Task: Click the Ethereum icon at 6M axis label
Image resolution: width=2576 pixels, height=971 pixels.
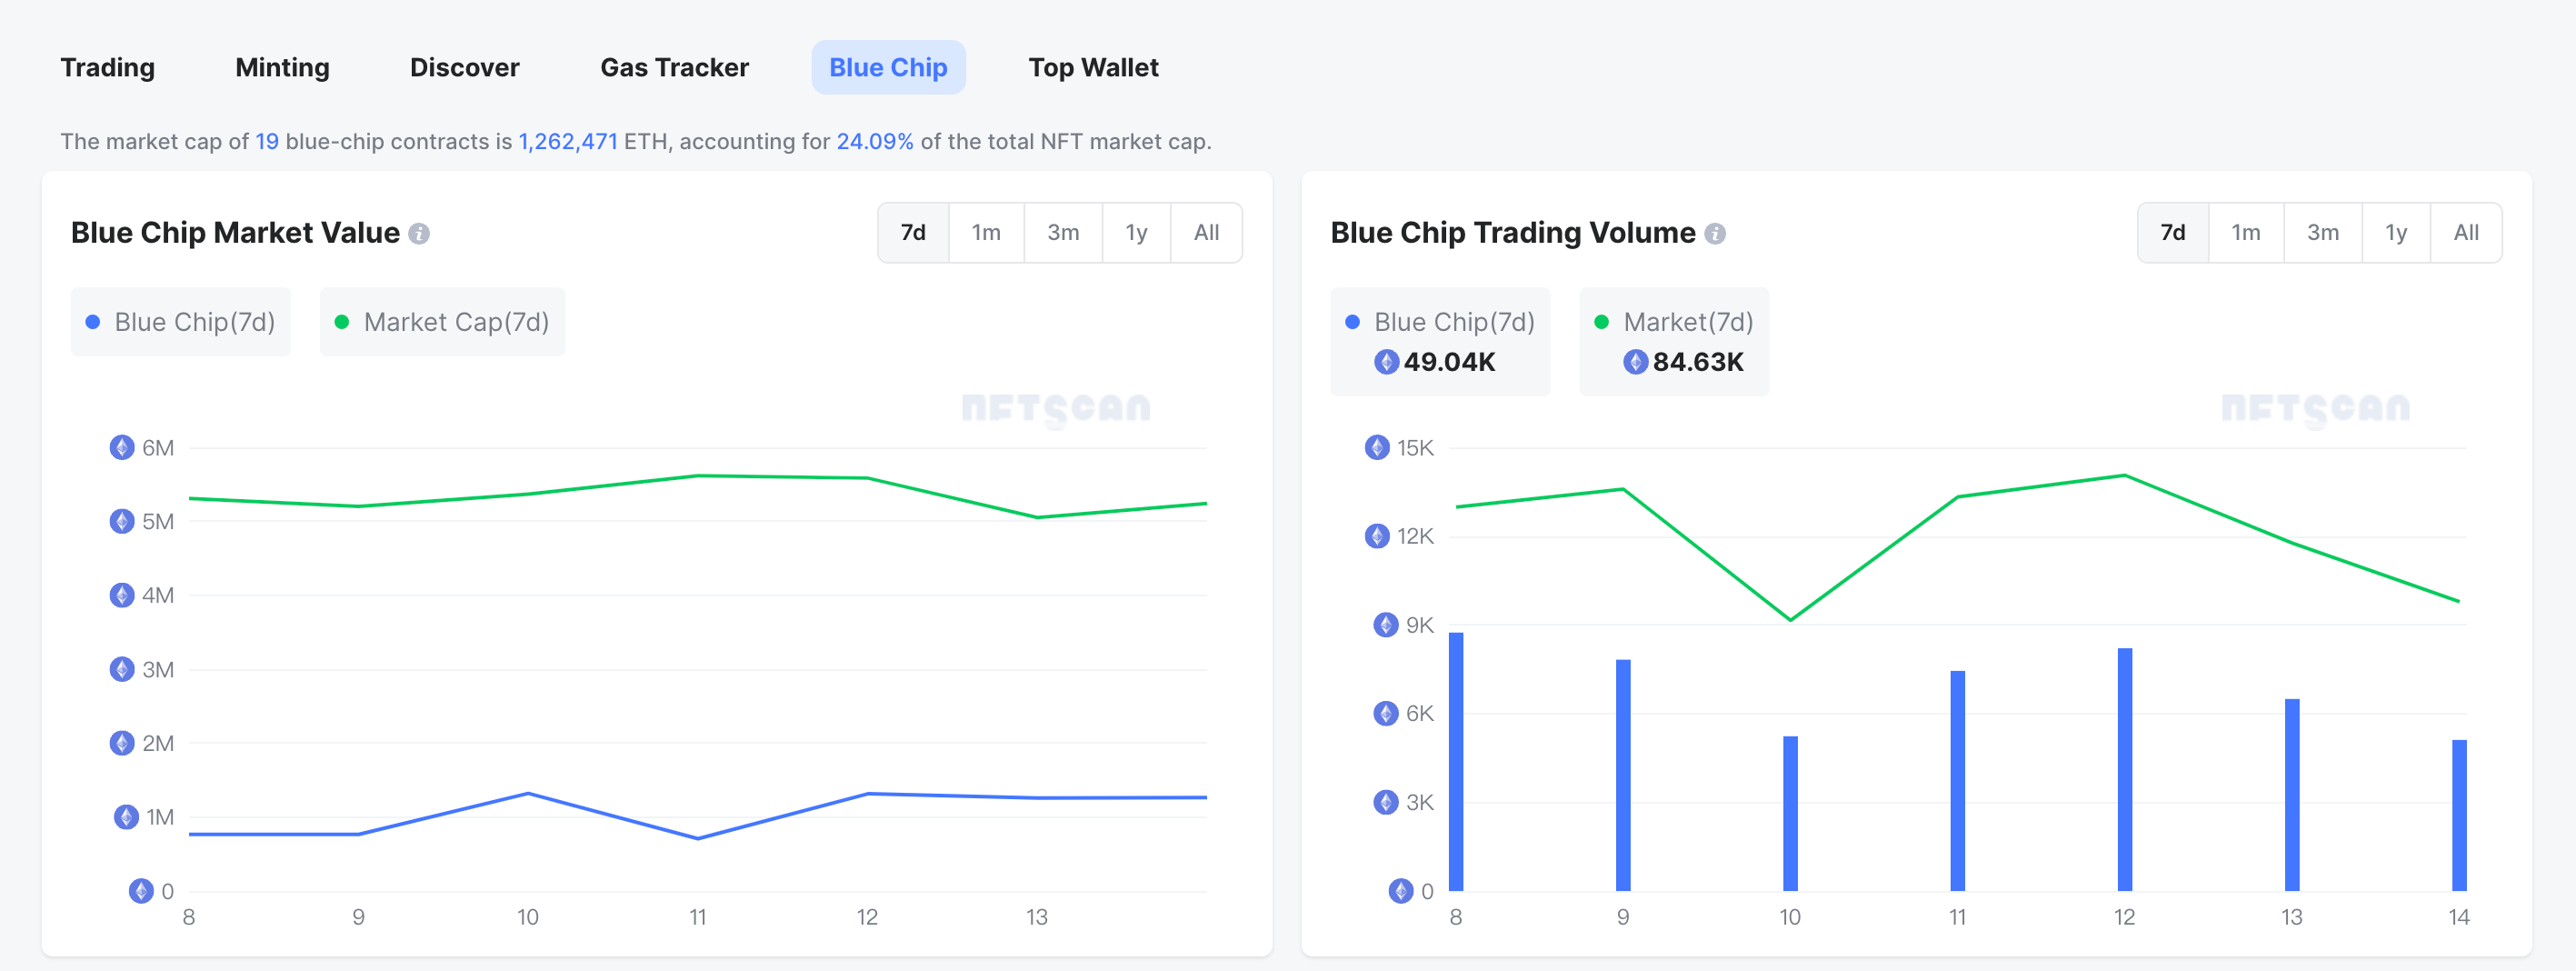Action: click(122, 448)
